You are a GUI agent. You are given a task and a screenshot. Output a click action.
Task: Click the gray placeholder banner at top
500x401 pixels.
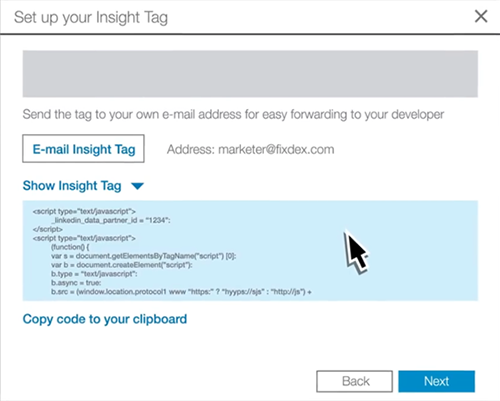pyautogui.click(x=250, y=74)
